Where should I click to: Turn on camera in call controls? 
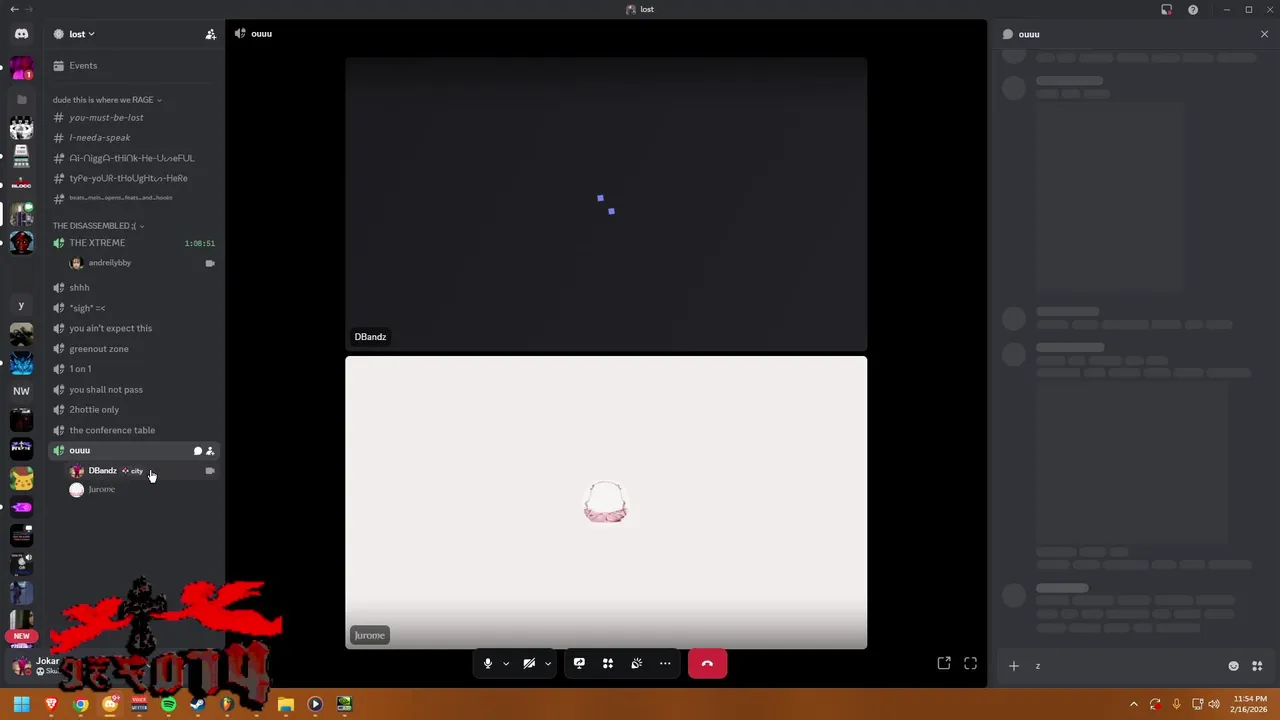coord(529,663)
